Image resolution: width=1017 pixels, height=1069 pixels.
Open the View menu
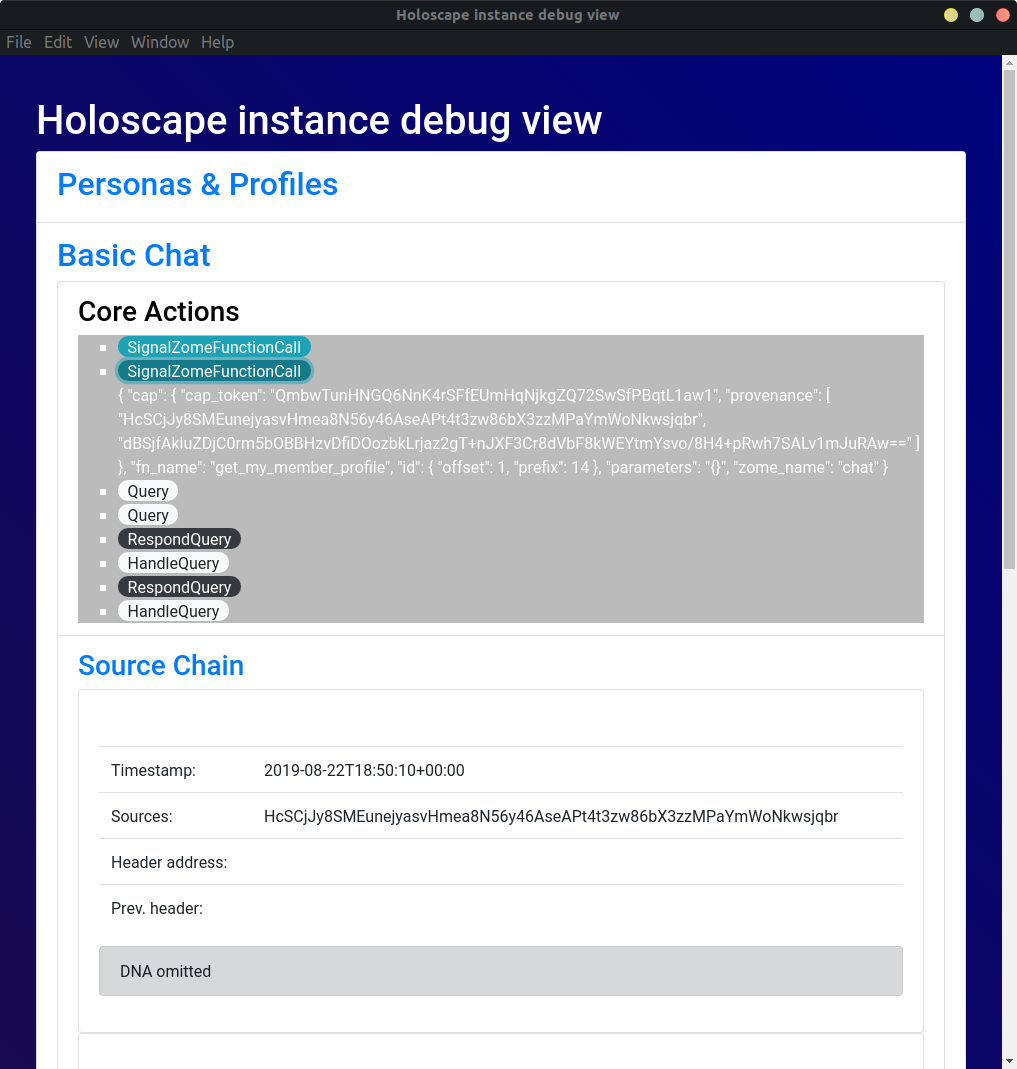click(102, 42)
